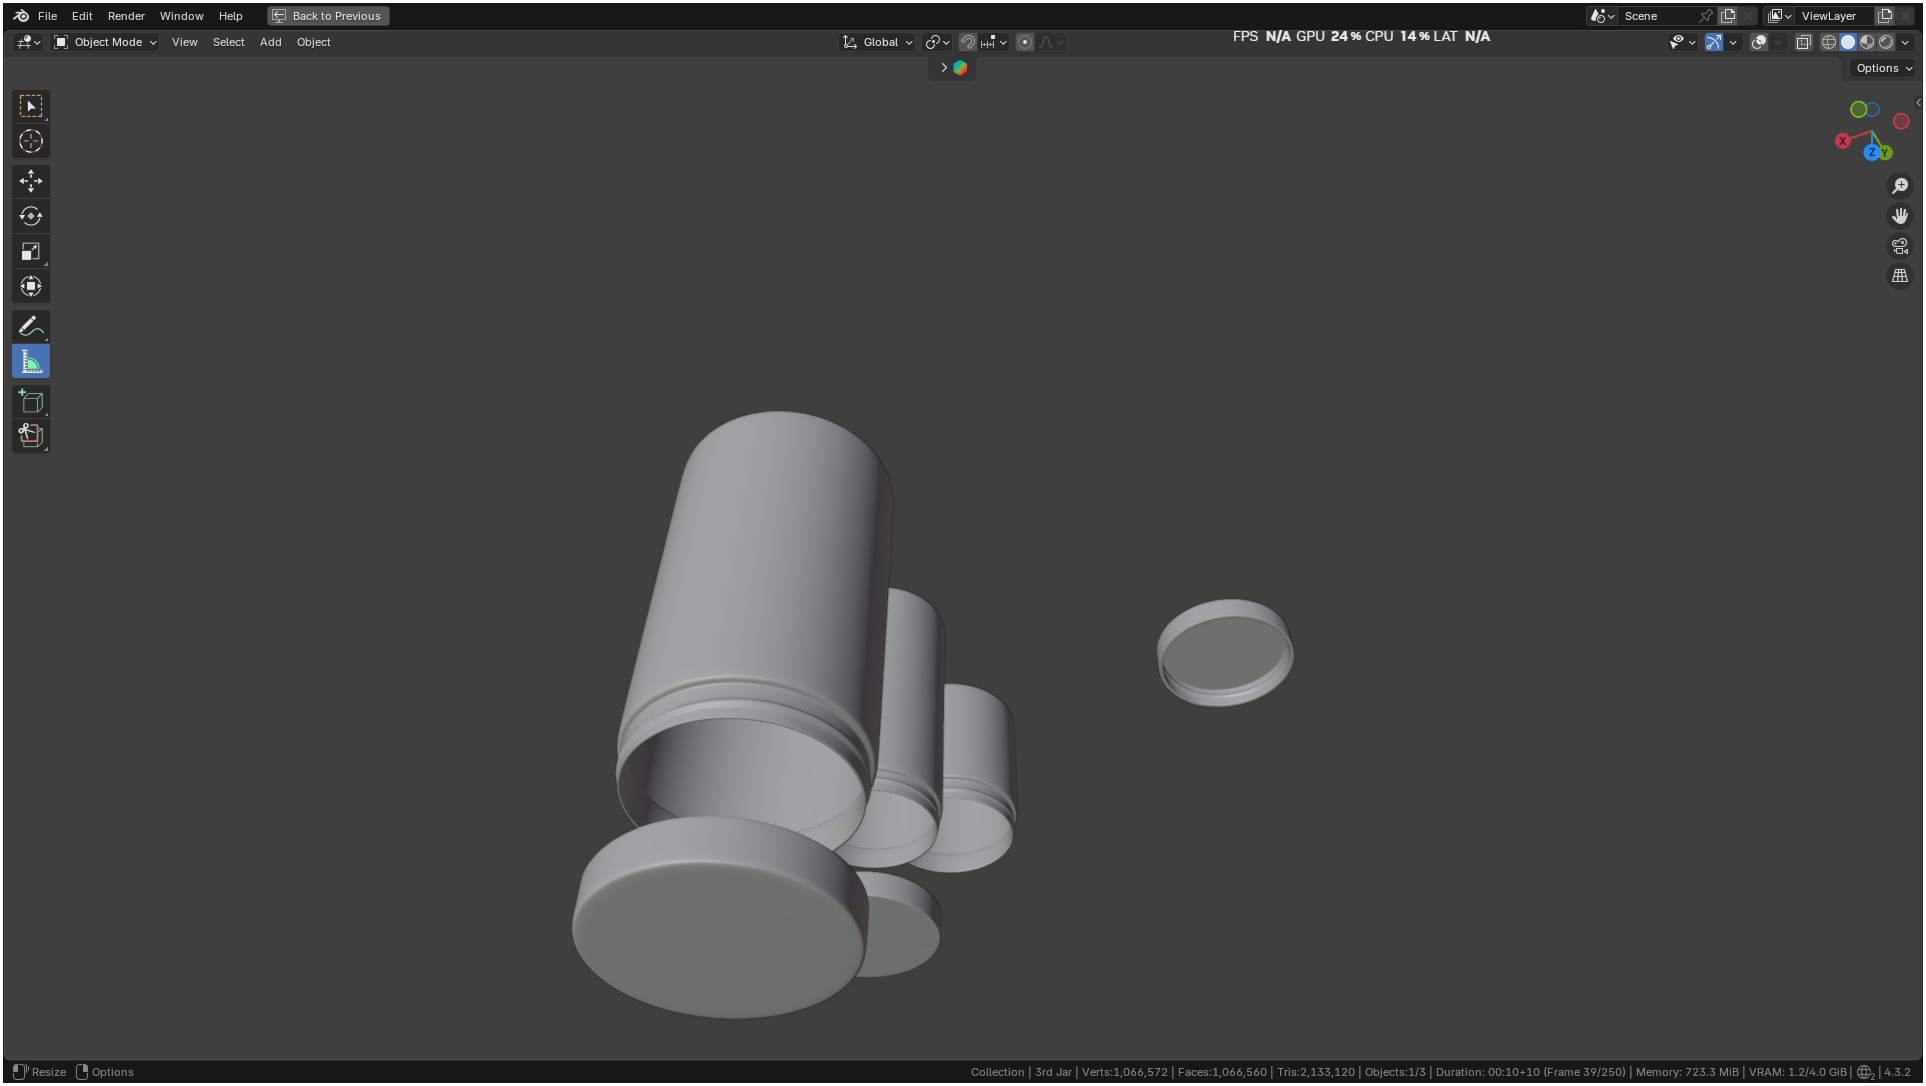The image size is (1926, 1086).
Task: Toggle proportional editing button
Action: click(x=1025, y=42)
